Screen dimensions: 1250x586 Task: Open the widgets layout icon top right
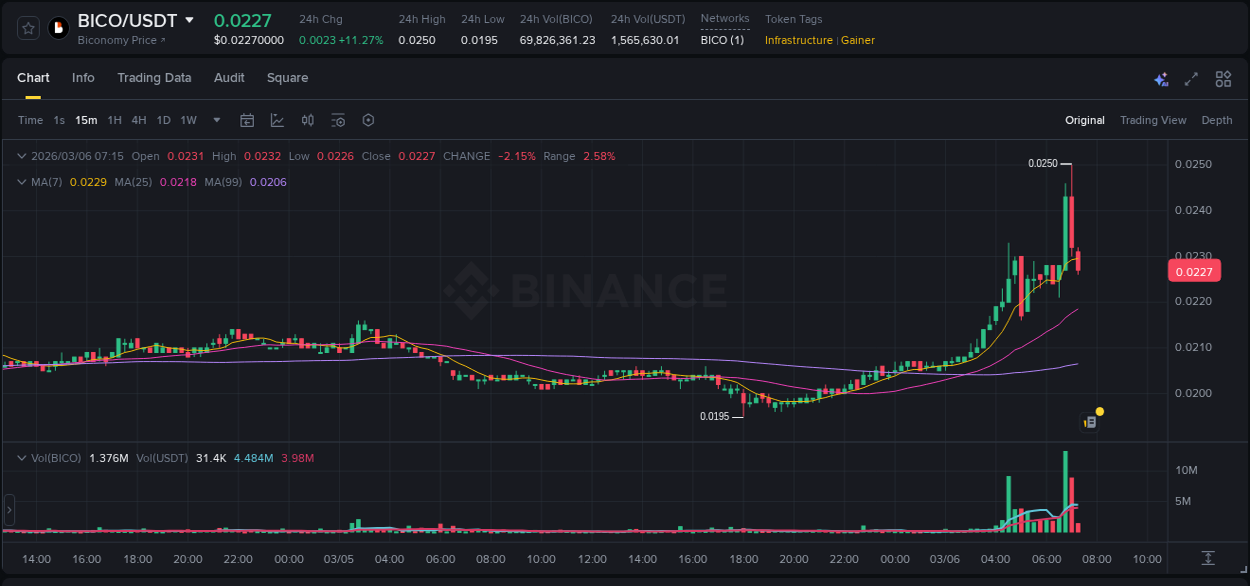tap(1223, 78)
